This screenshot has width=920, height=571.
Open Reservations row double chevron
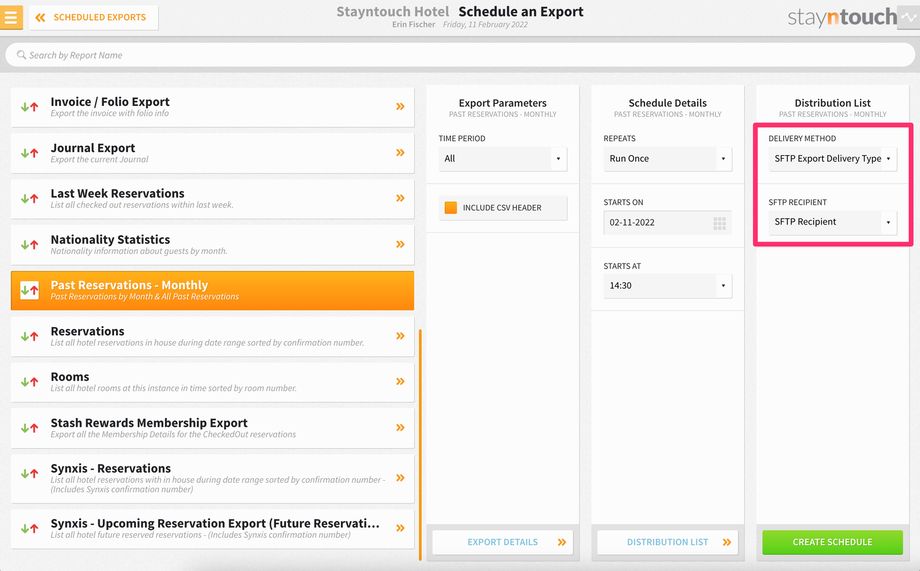[x=400, y=336]
